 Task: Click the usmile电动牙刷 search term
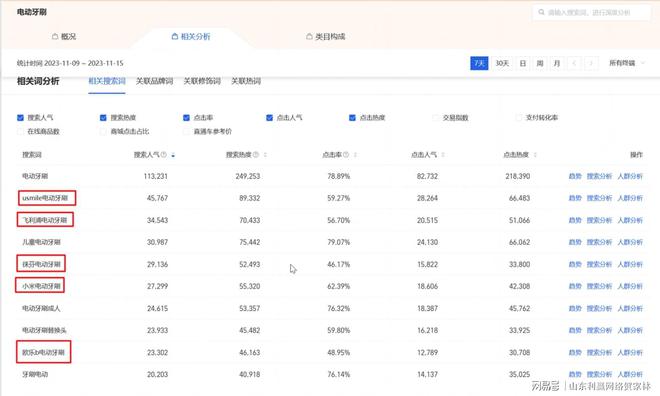point(45,198)
